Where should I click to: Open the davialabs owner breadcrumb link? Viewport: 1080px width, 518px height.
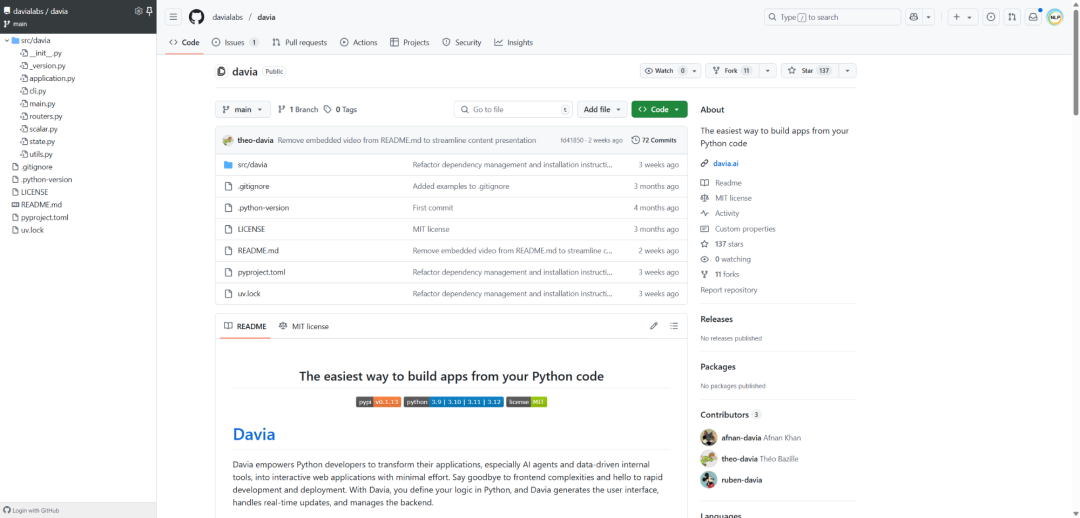(x=228, y=17)
